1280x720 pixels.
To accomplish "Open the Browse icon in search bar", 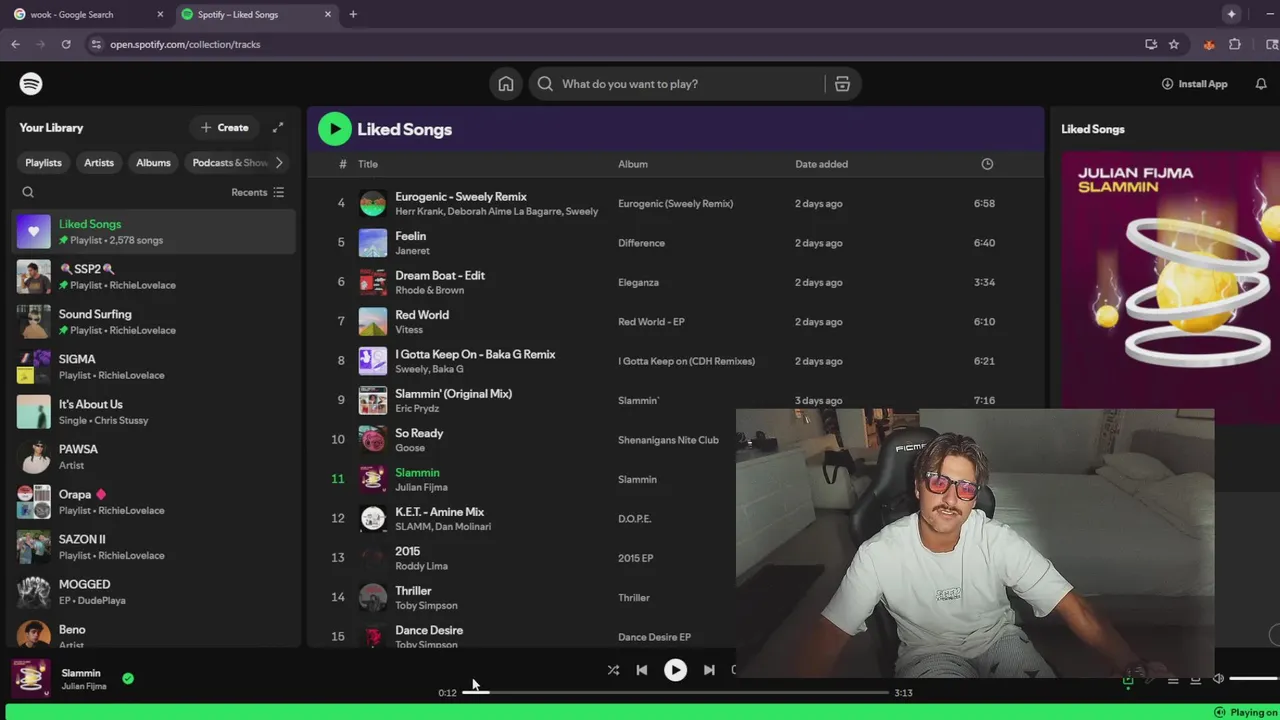I will click(x=842, y=84).
